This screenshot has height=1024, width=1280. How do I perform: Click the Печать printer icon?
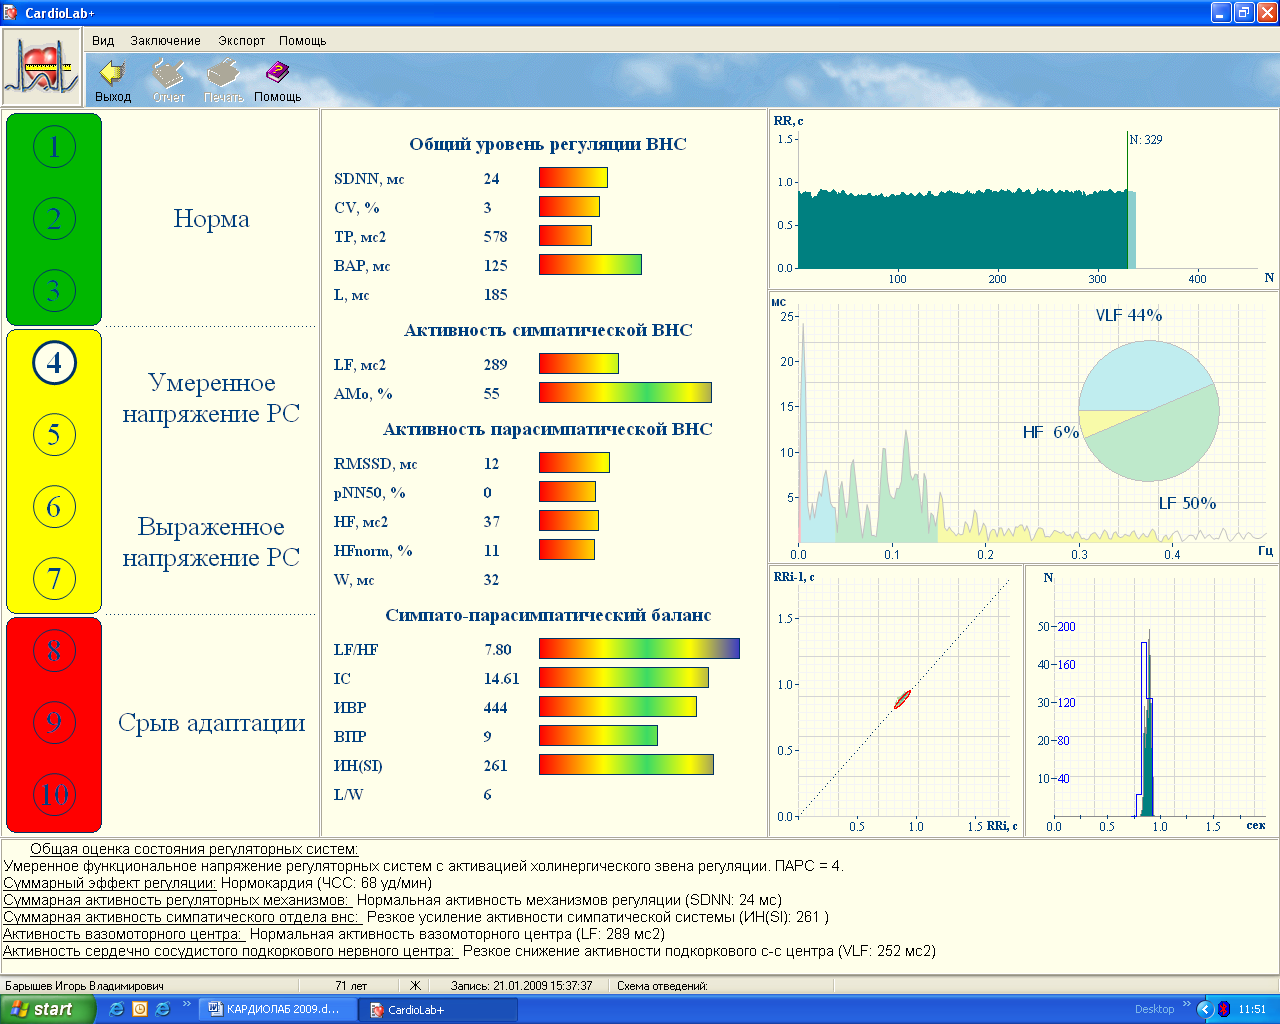point(223,74)
